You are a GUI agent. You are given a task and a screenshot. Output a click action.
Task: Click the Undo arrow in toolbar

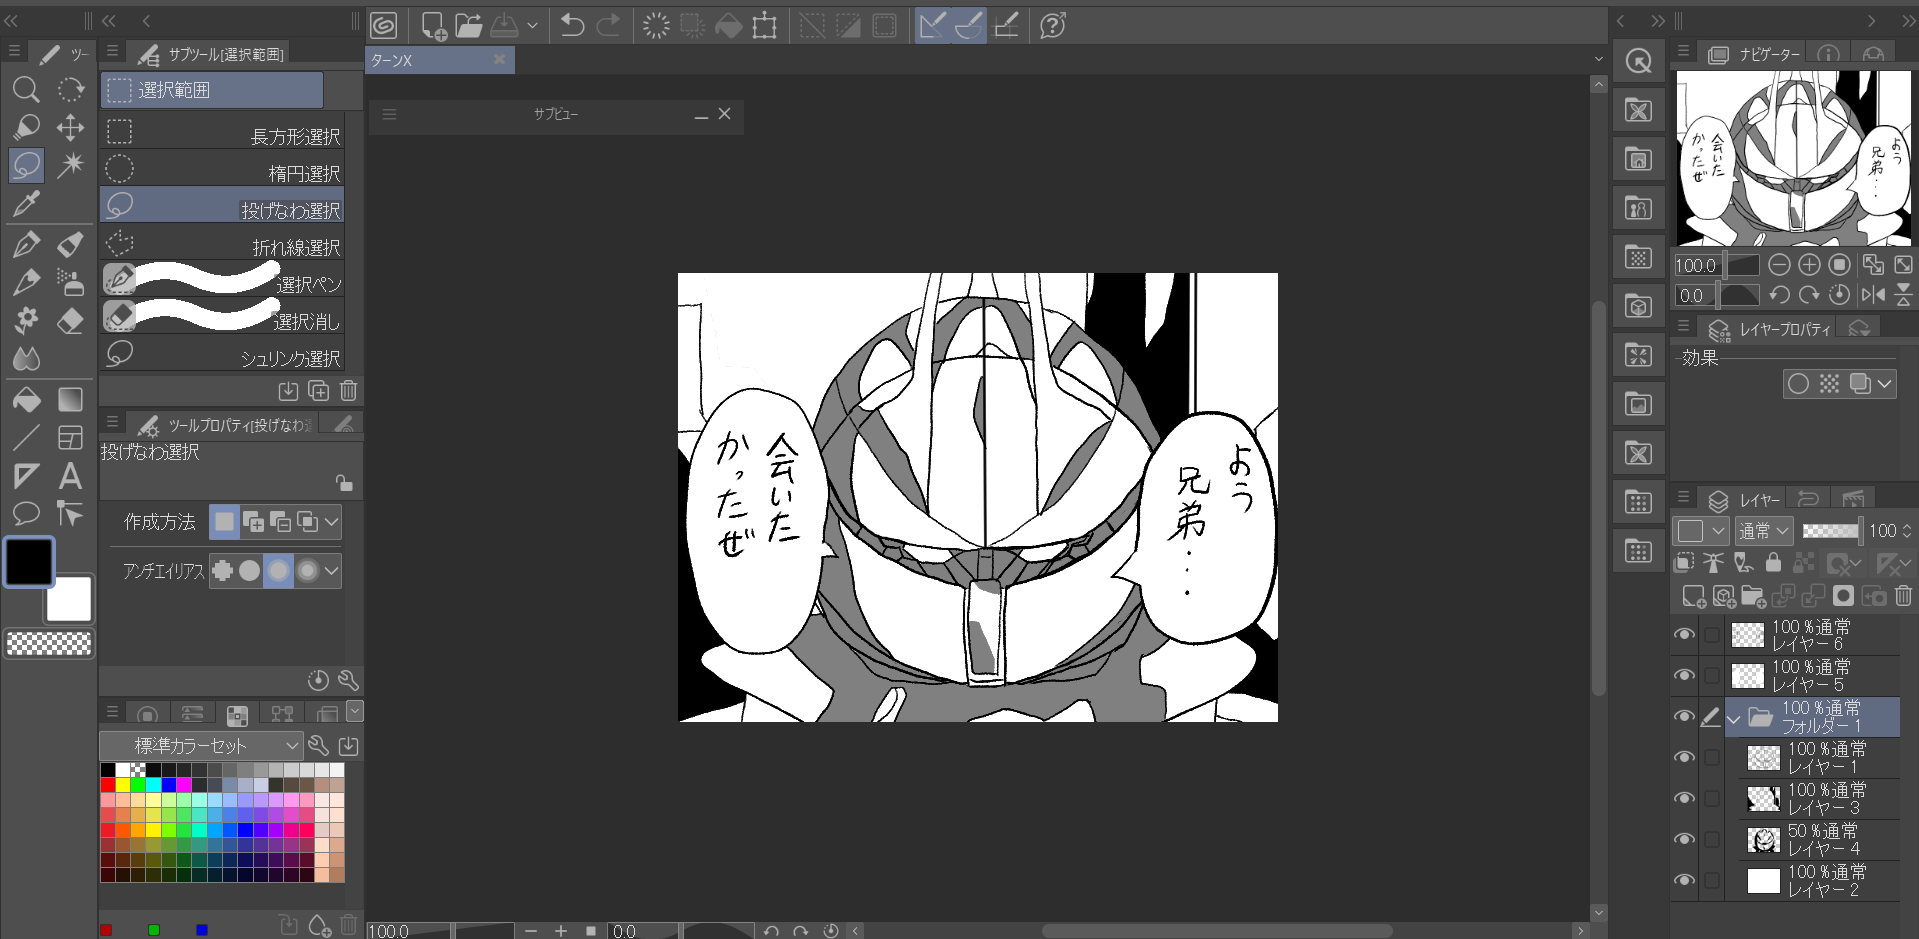572,25
